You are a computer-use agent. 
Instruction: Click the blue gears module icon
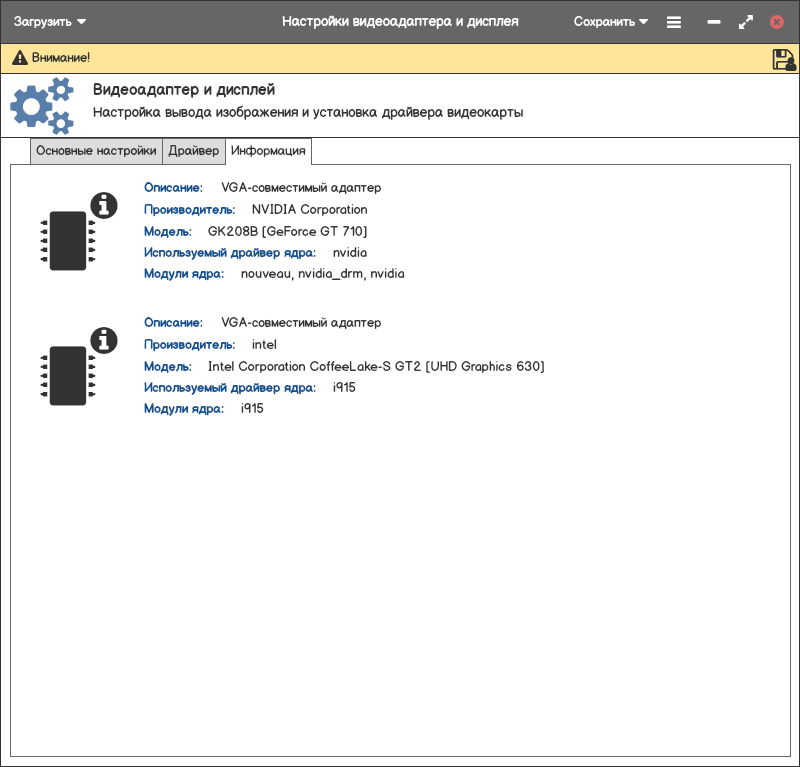tap(42, 105)
